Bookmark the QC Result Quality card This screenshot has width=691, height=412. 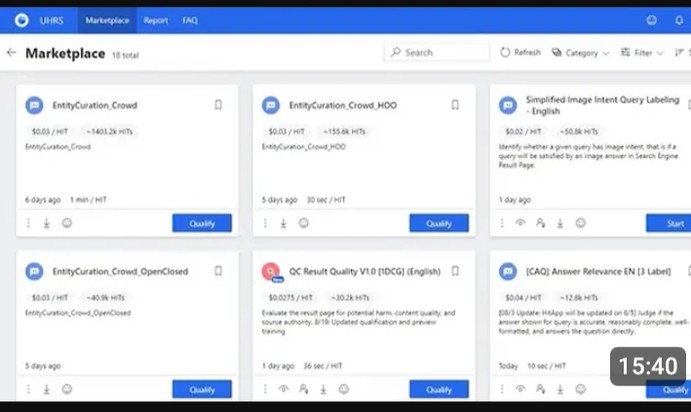[x=455, y=271]
